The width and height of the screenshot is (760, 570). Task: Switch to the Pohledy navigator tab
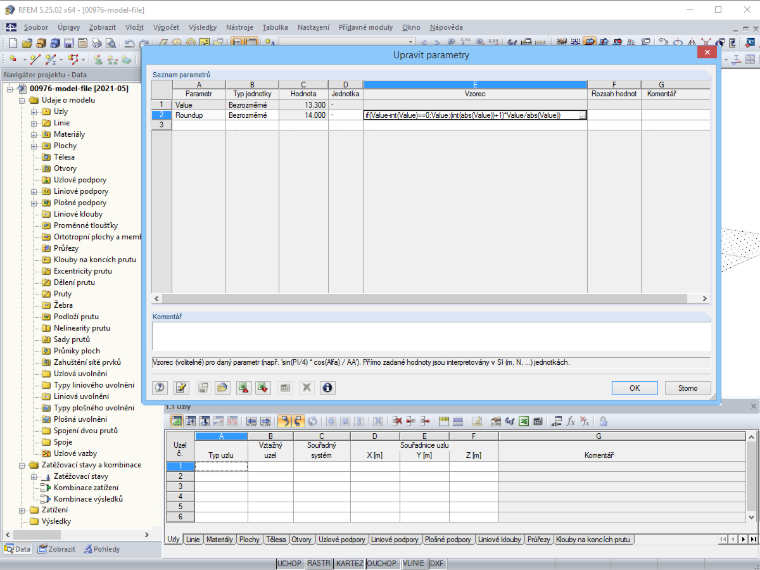point(102,549)
